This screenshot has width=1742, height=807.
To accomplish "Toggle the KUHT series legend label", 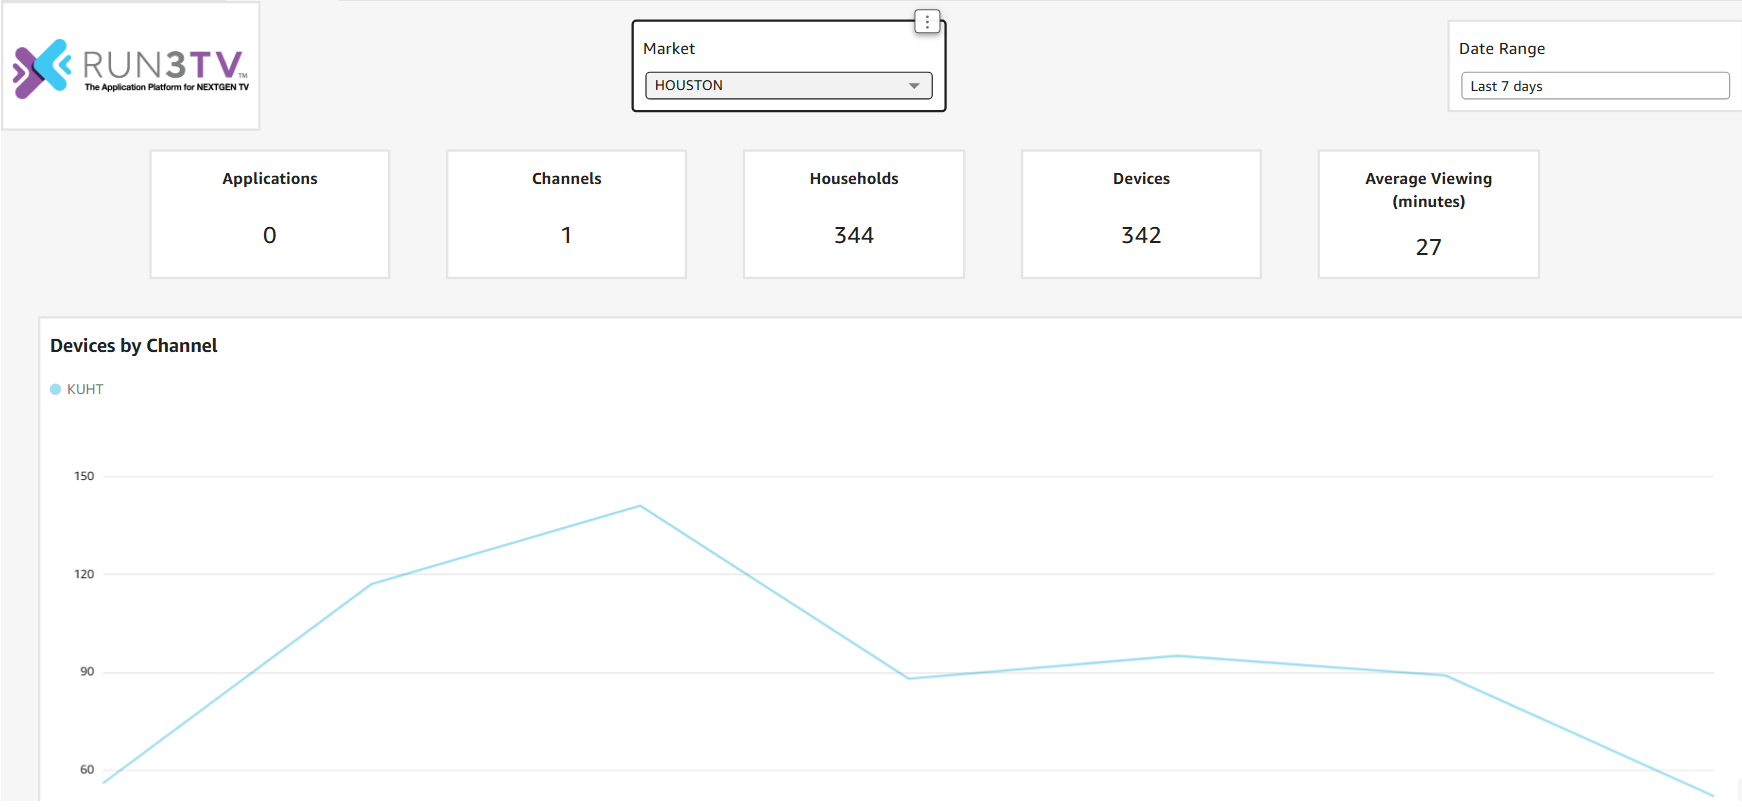I will tap(85, 390).
